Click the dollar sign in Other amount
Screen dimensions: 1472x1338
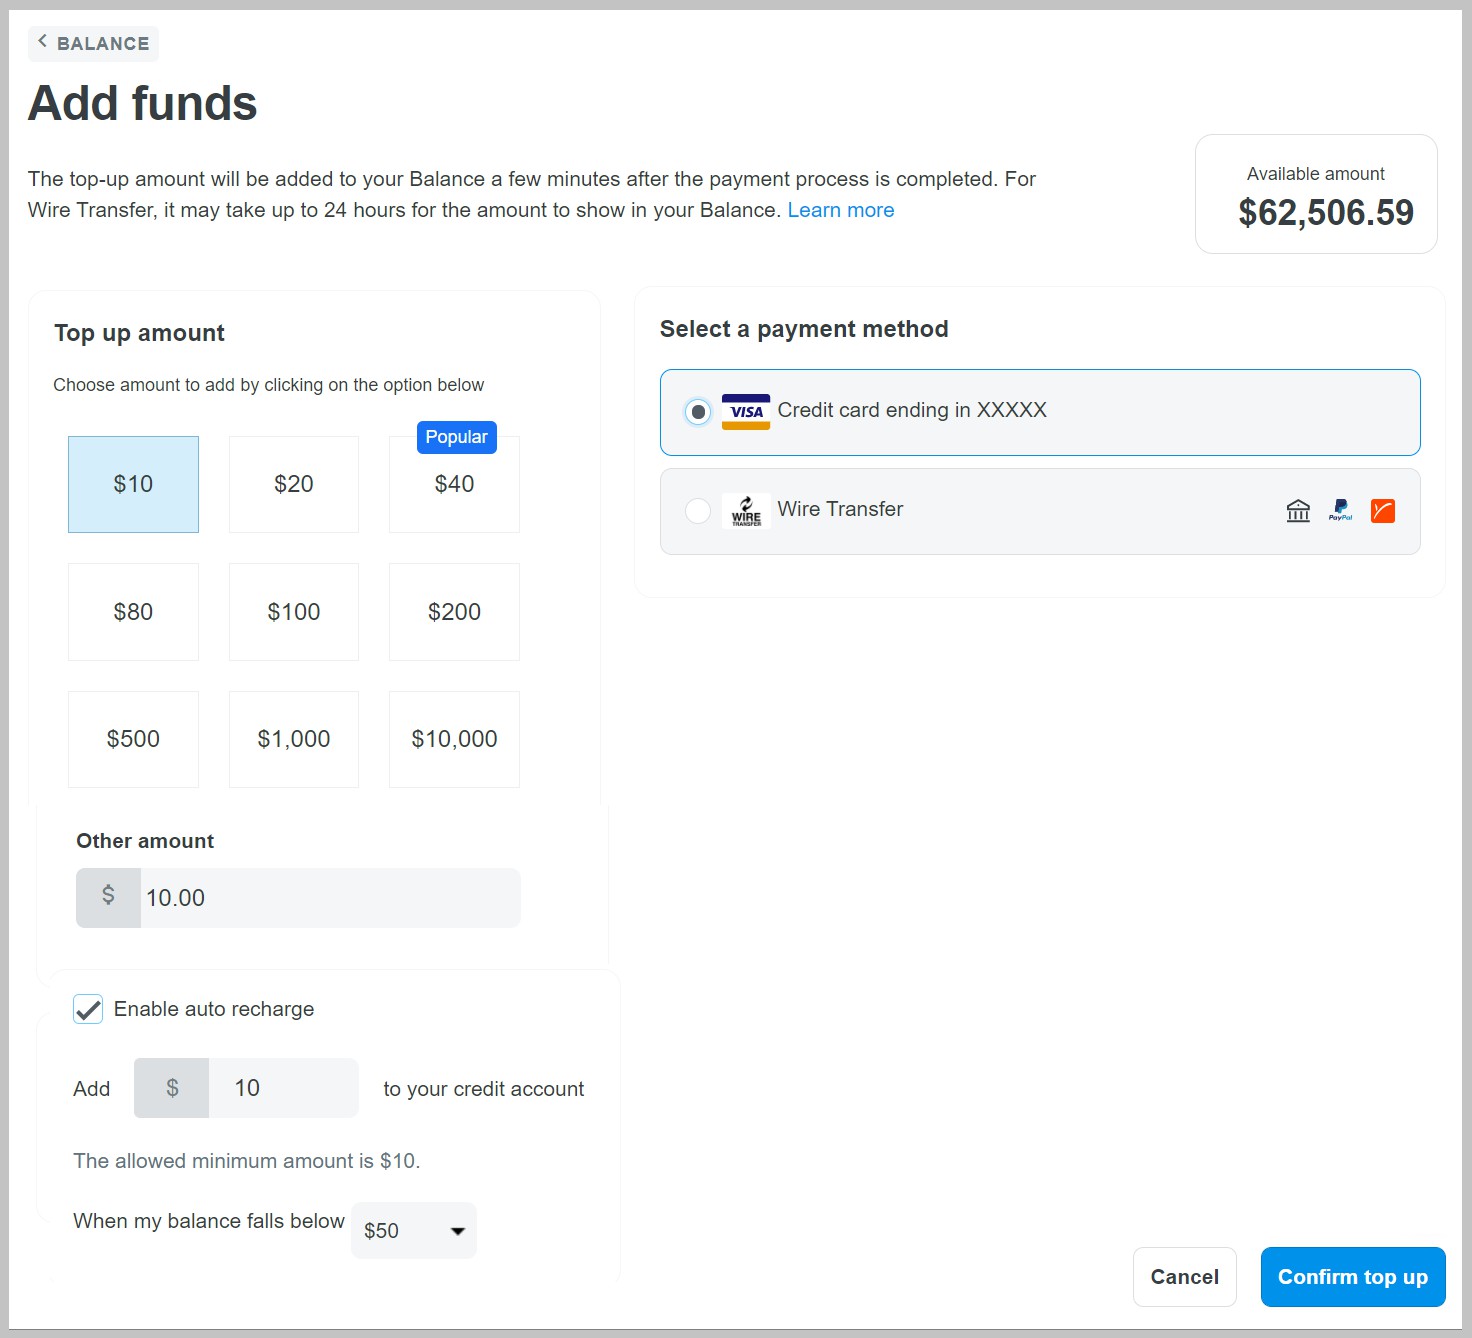(x=108, y=897)
